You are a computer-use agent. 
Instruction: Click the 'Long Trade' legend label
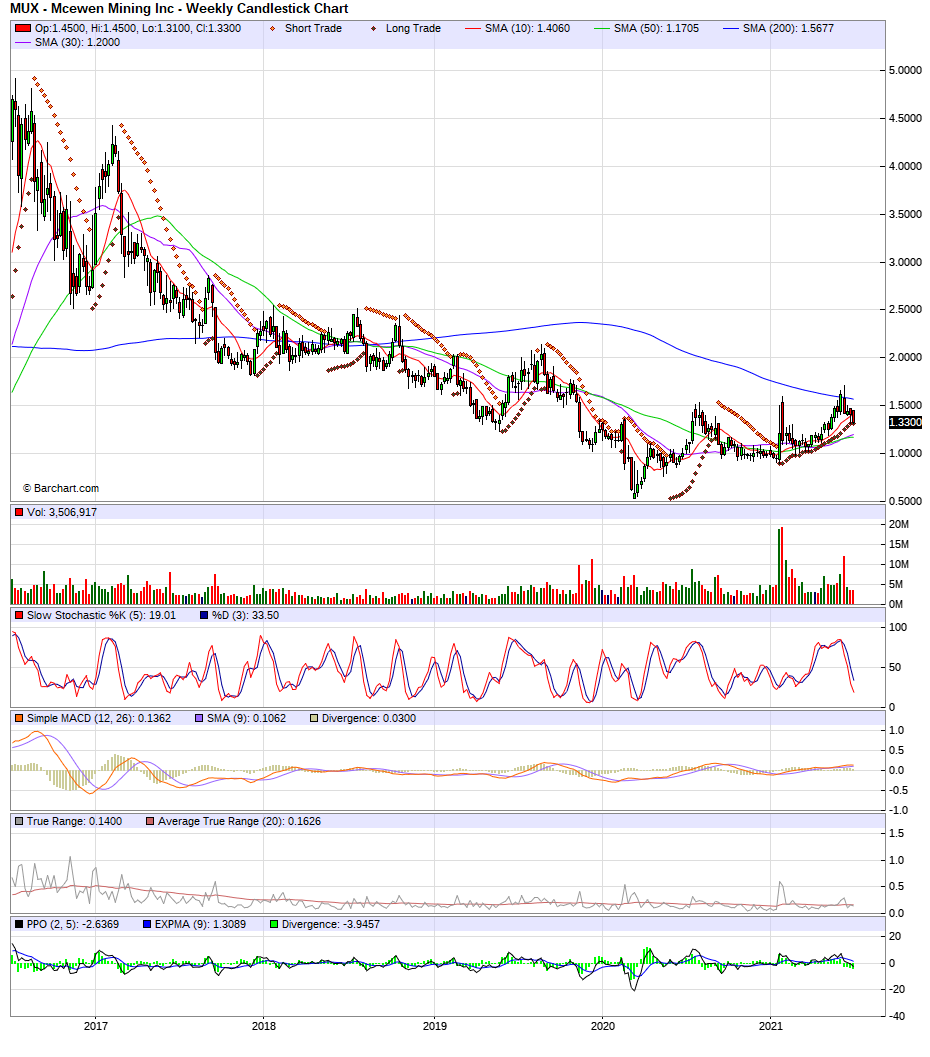coord(413,28)
